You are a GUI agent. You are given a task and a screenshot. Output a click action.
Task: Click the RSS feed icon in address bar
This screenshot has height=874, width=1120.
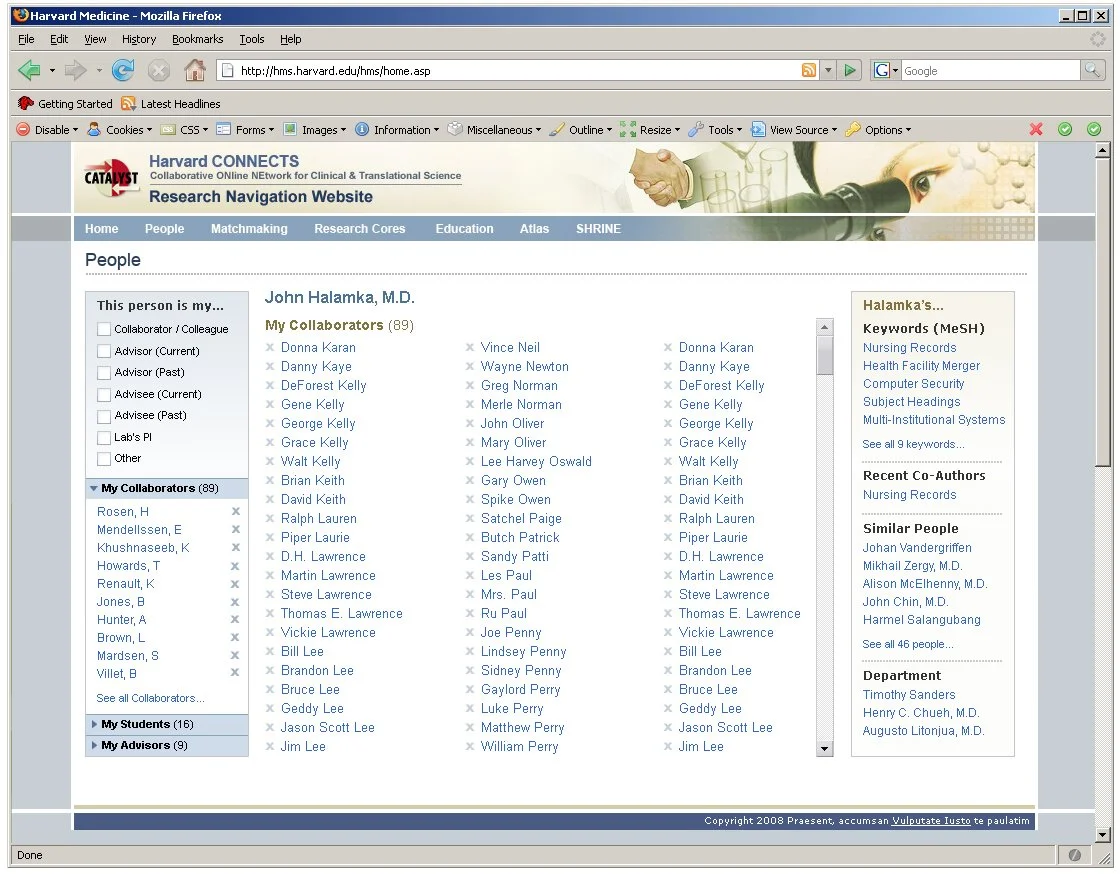click(809, 70)
